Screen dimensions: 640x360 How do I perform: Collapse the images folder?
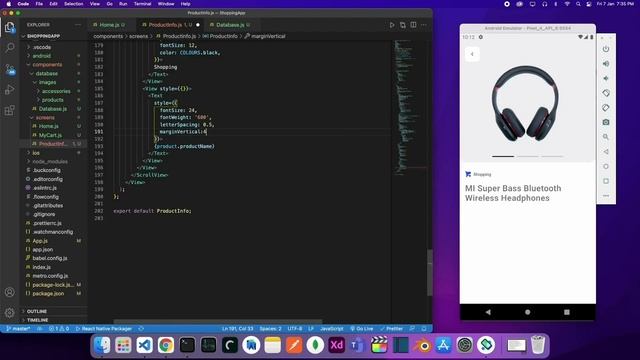click(47, 82)
